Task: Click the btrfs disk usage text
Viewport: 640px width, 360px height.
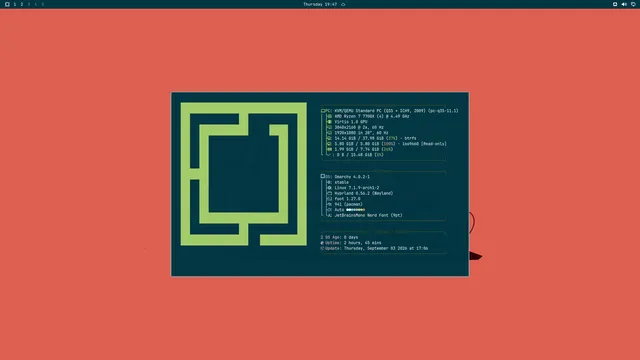Action: 376,138
